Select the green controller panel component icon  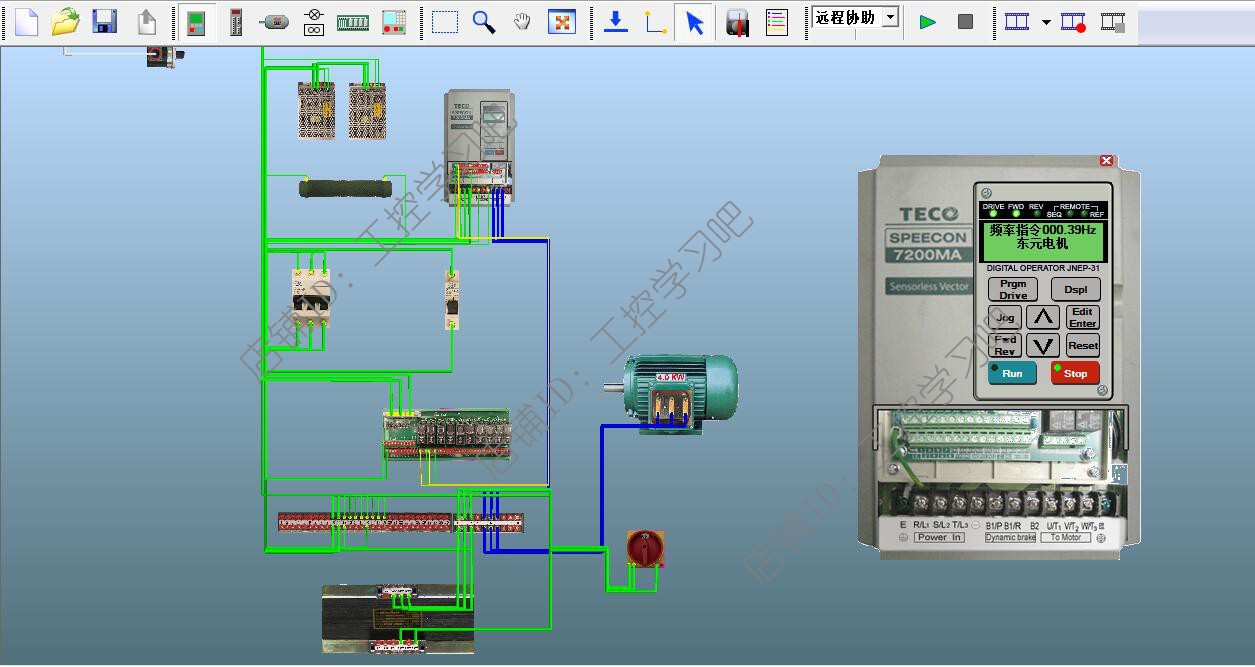point(196,22)
